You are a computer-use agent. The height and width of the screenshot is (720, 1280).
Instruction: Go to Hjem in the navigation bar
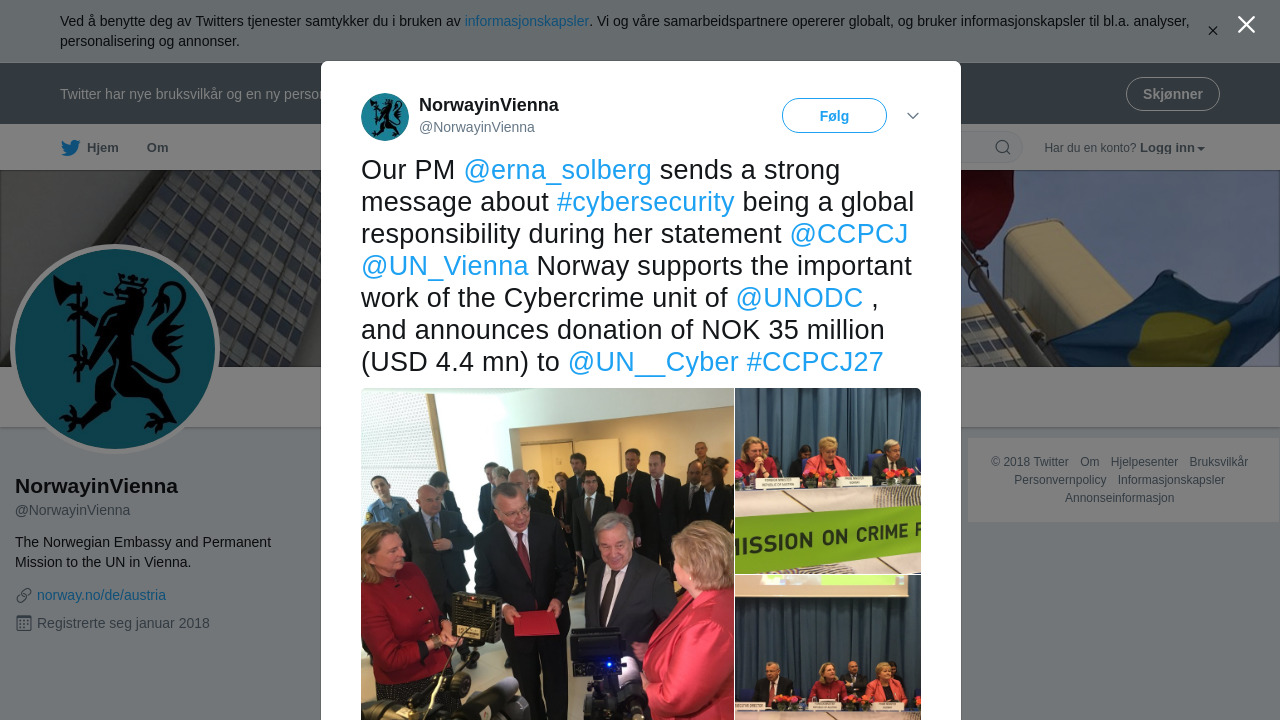[x=90, y=148]
